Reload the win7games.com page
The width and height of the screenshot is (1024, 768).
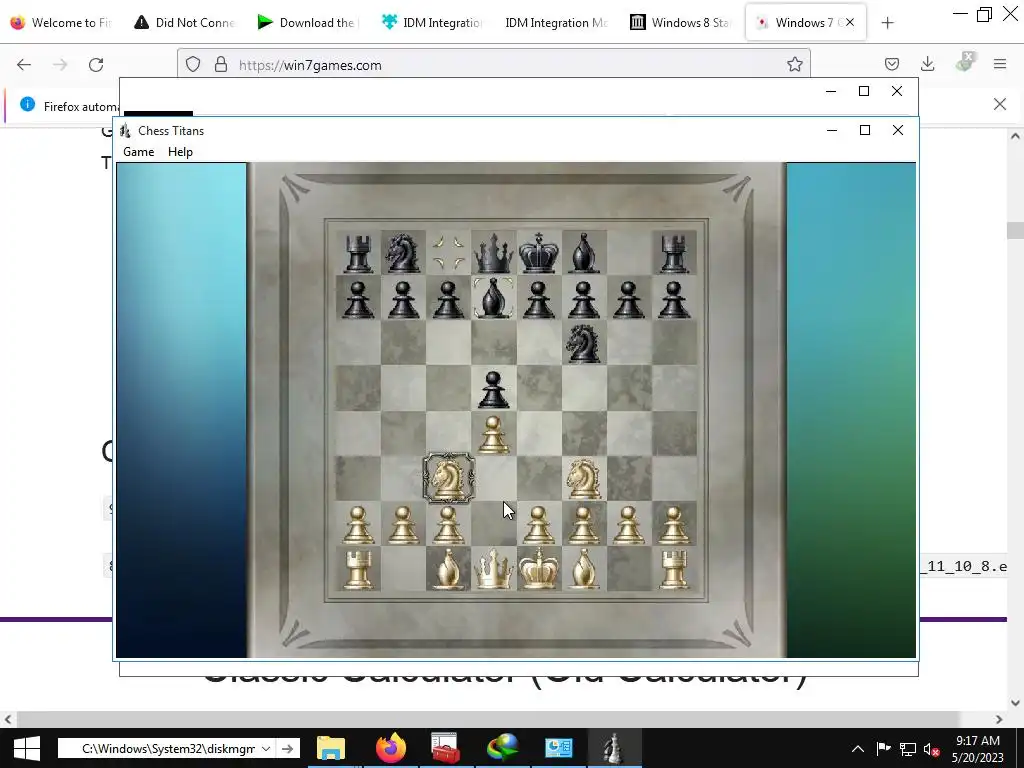[x=96, y=65]
